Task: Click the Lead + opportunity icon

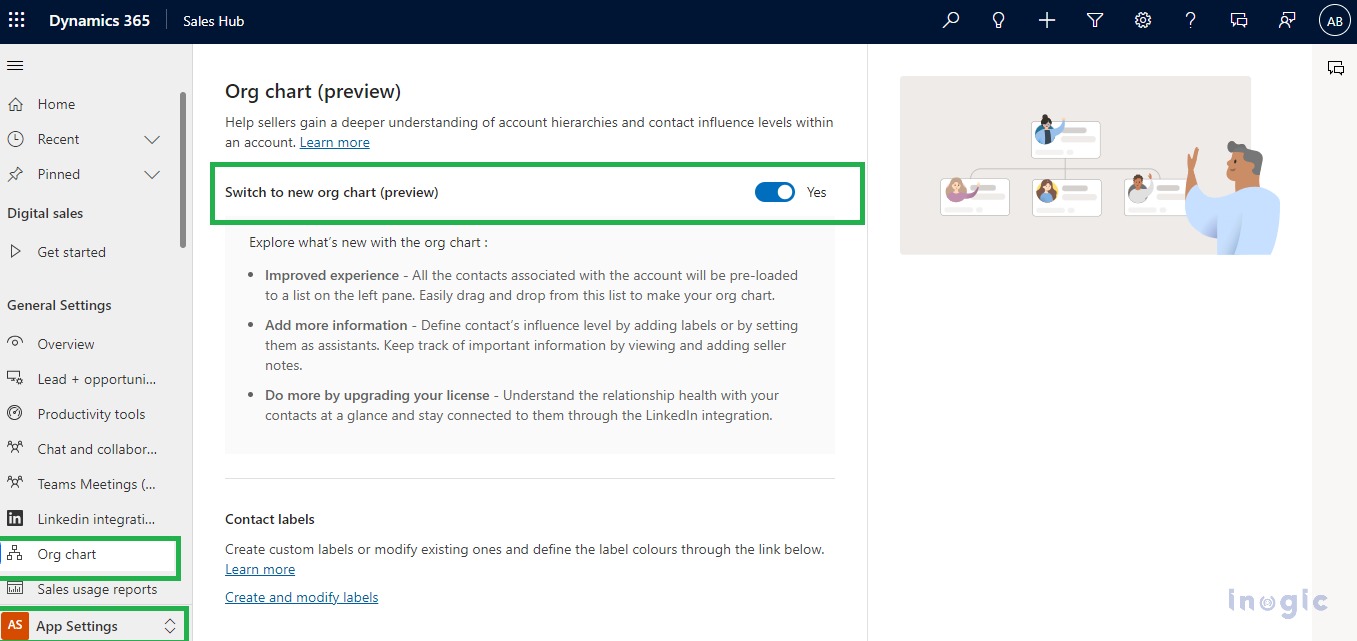Action: coord(15,379)
